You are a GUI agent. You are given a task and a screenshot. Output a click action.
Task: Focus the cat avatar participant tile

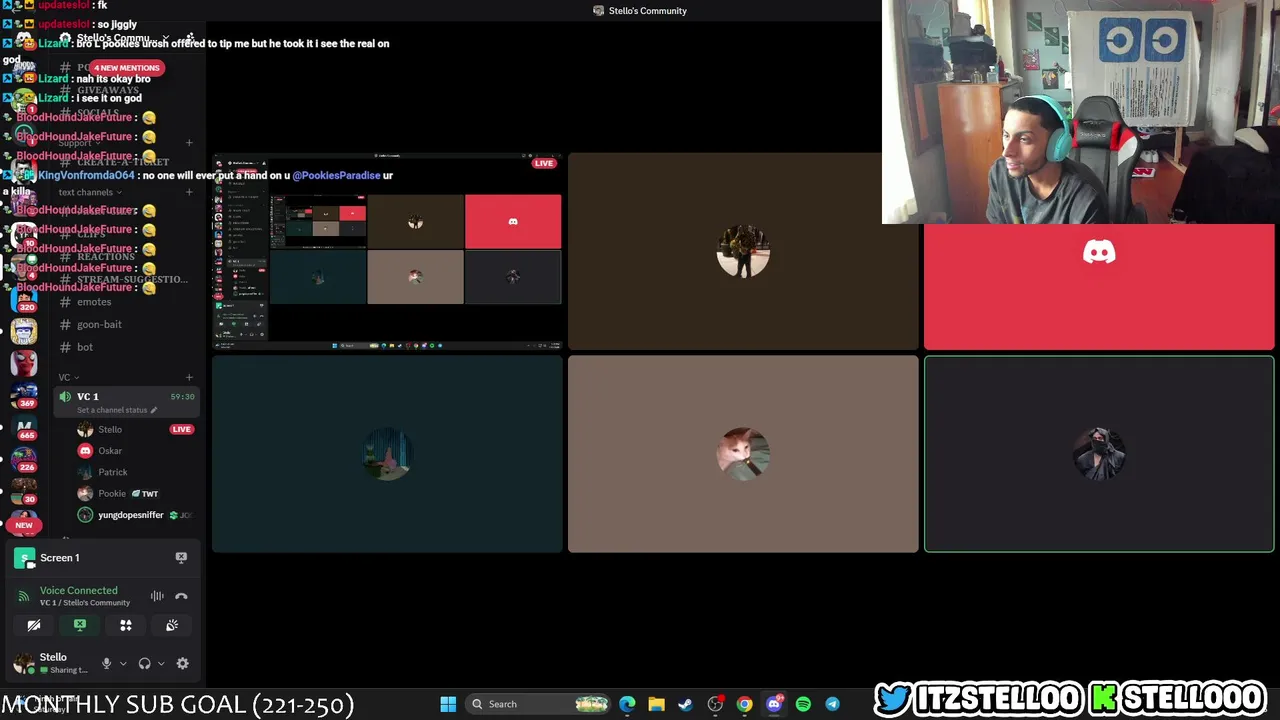click(x=743, y=454)
